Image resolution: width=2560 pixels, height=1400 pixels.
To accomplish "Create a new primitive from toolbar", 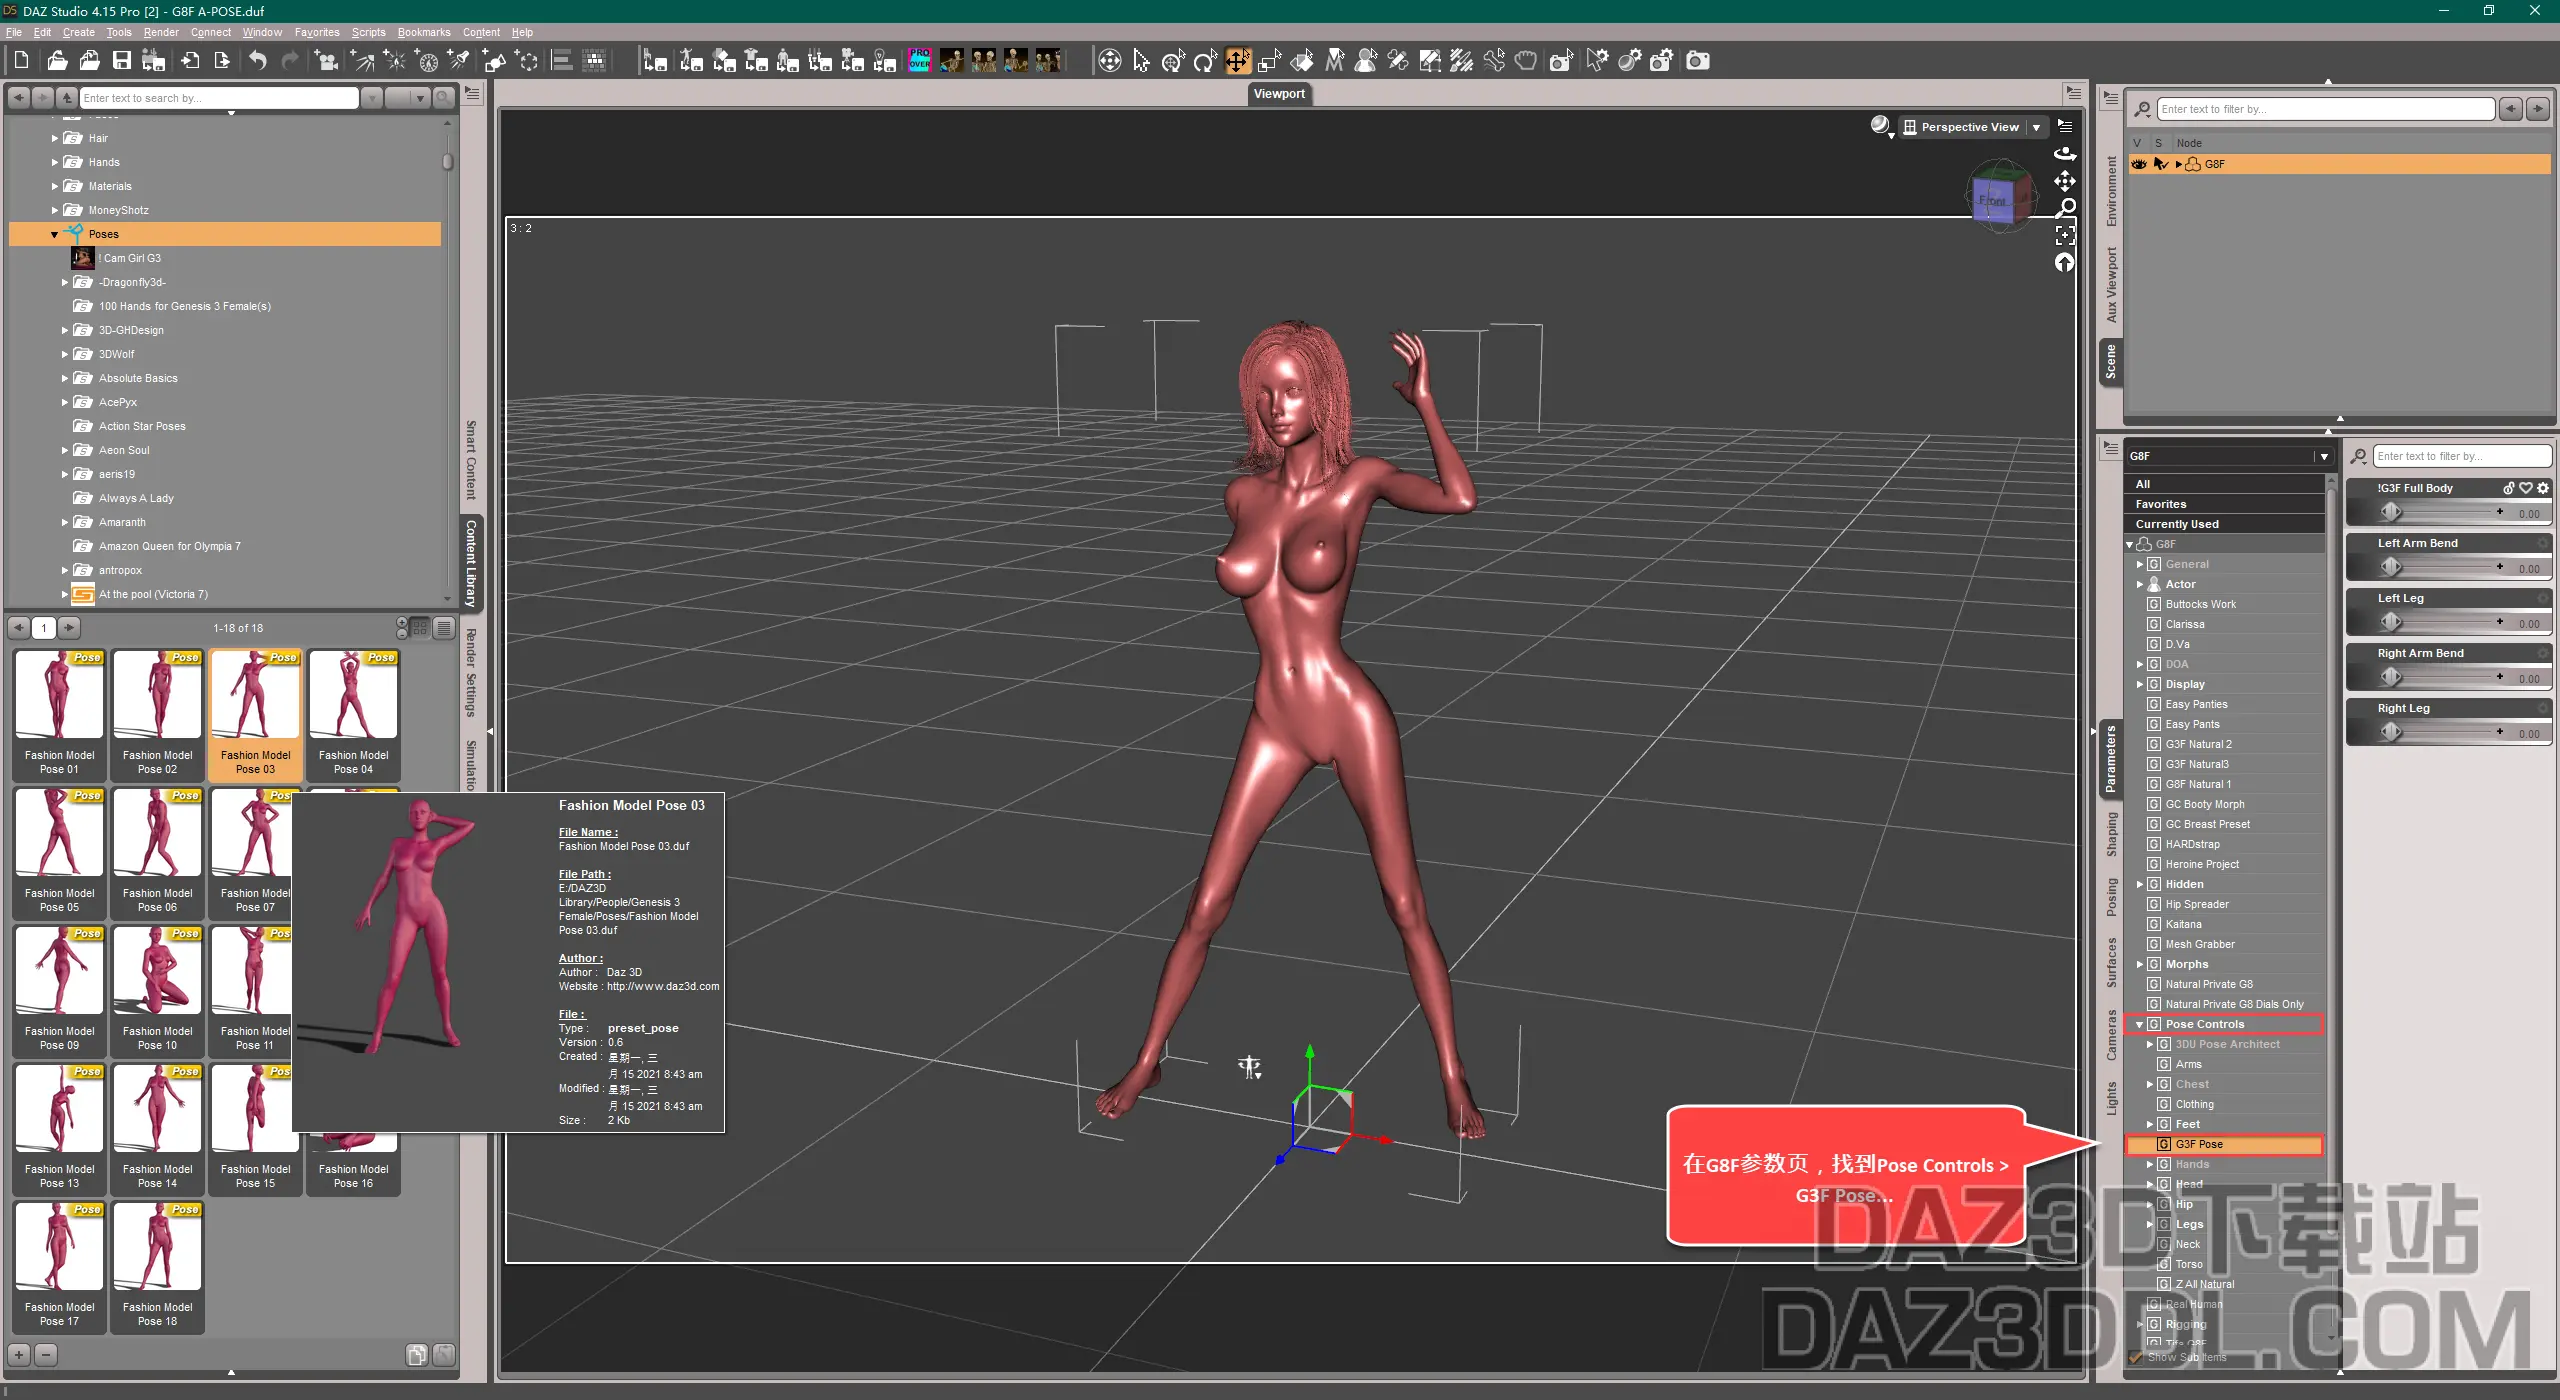I will pos(494,61).
